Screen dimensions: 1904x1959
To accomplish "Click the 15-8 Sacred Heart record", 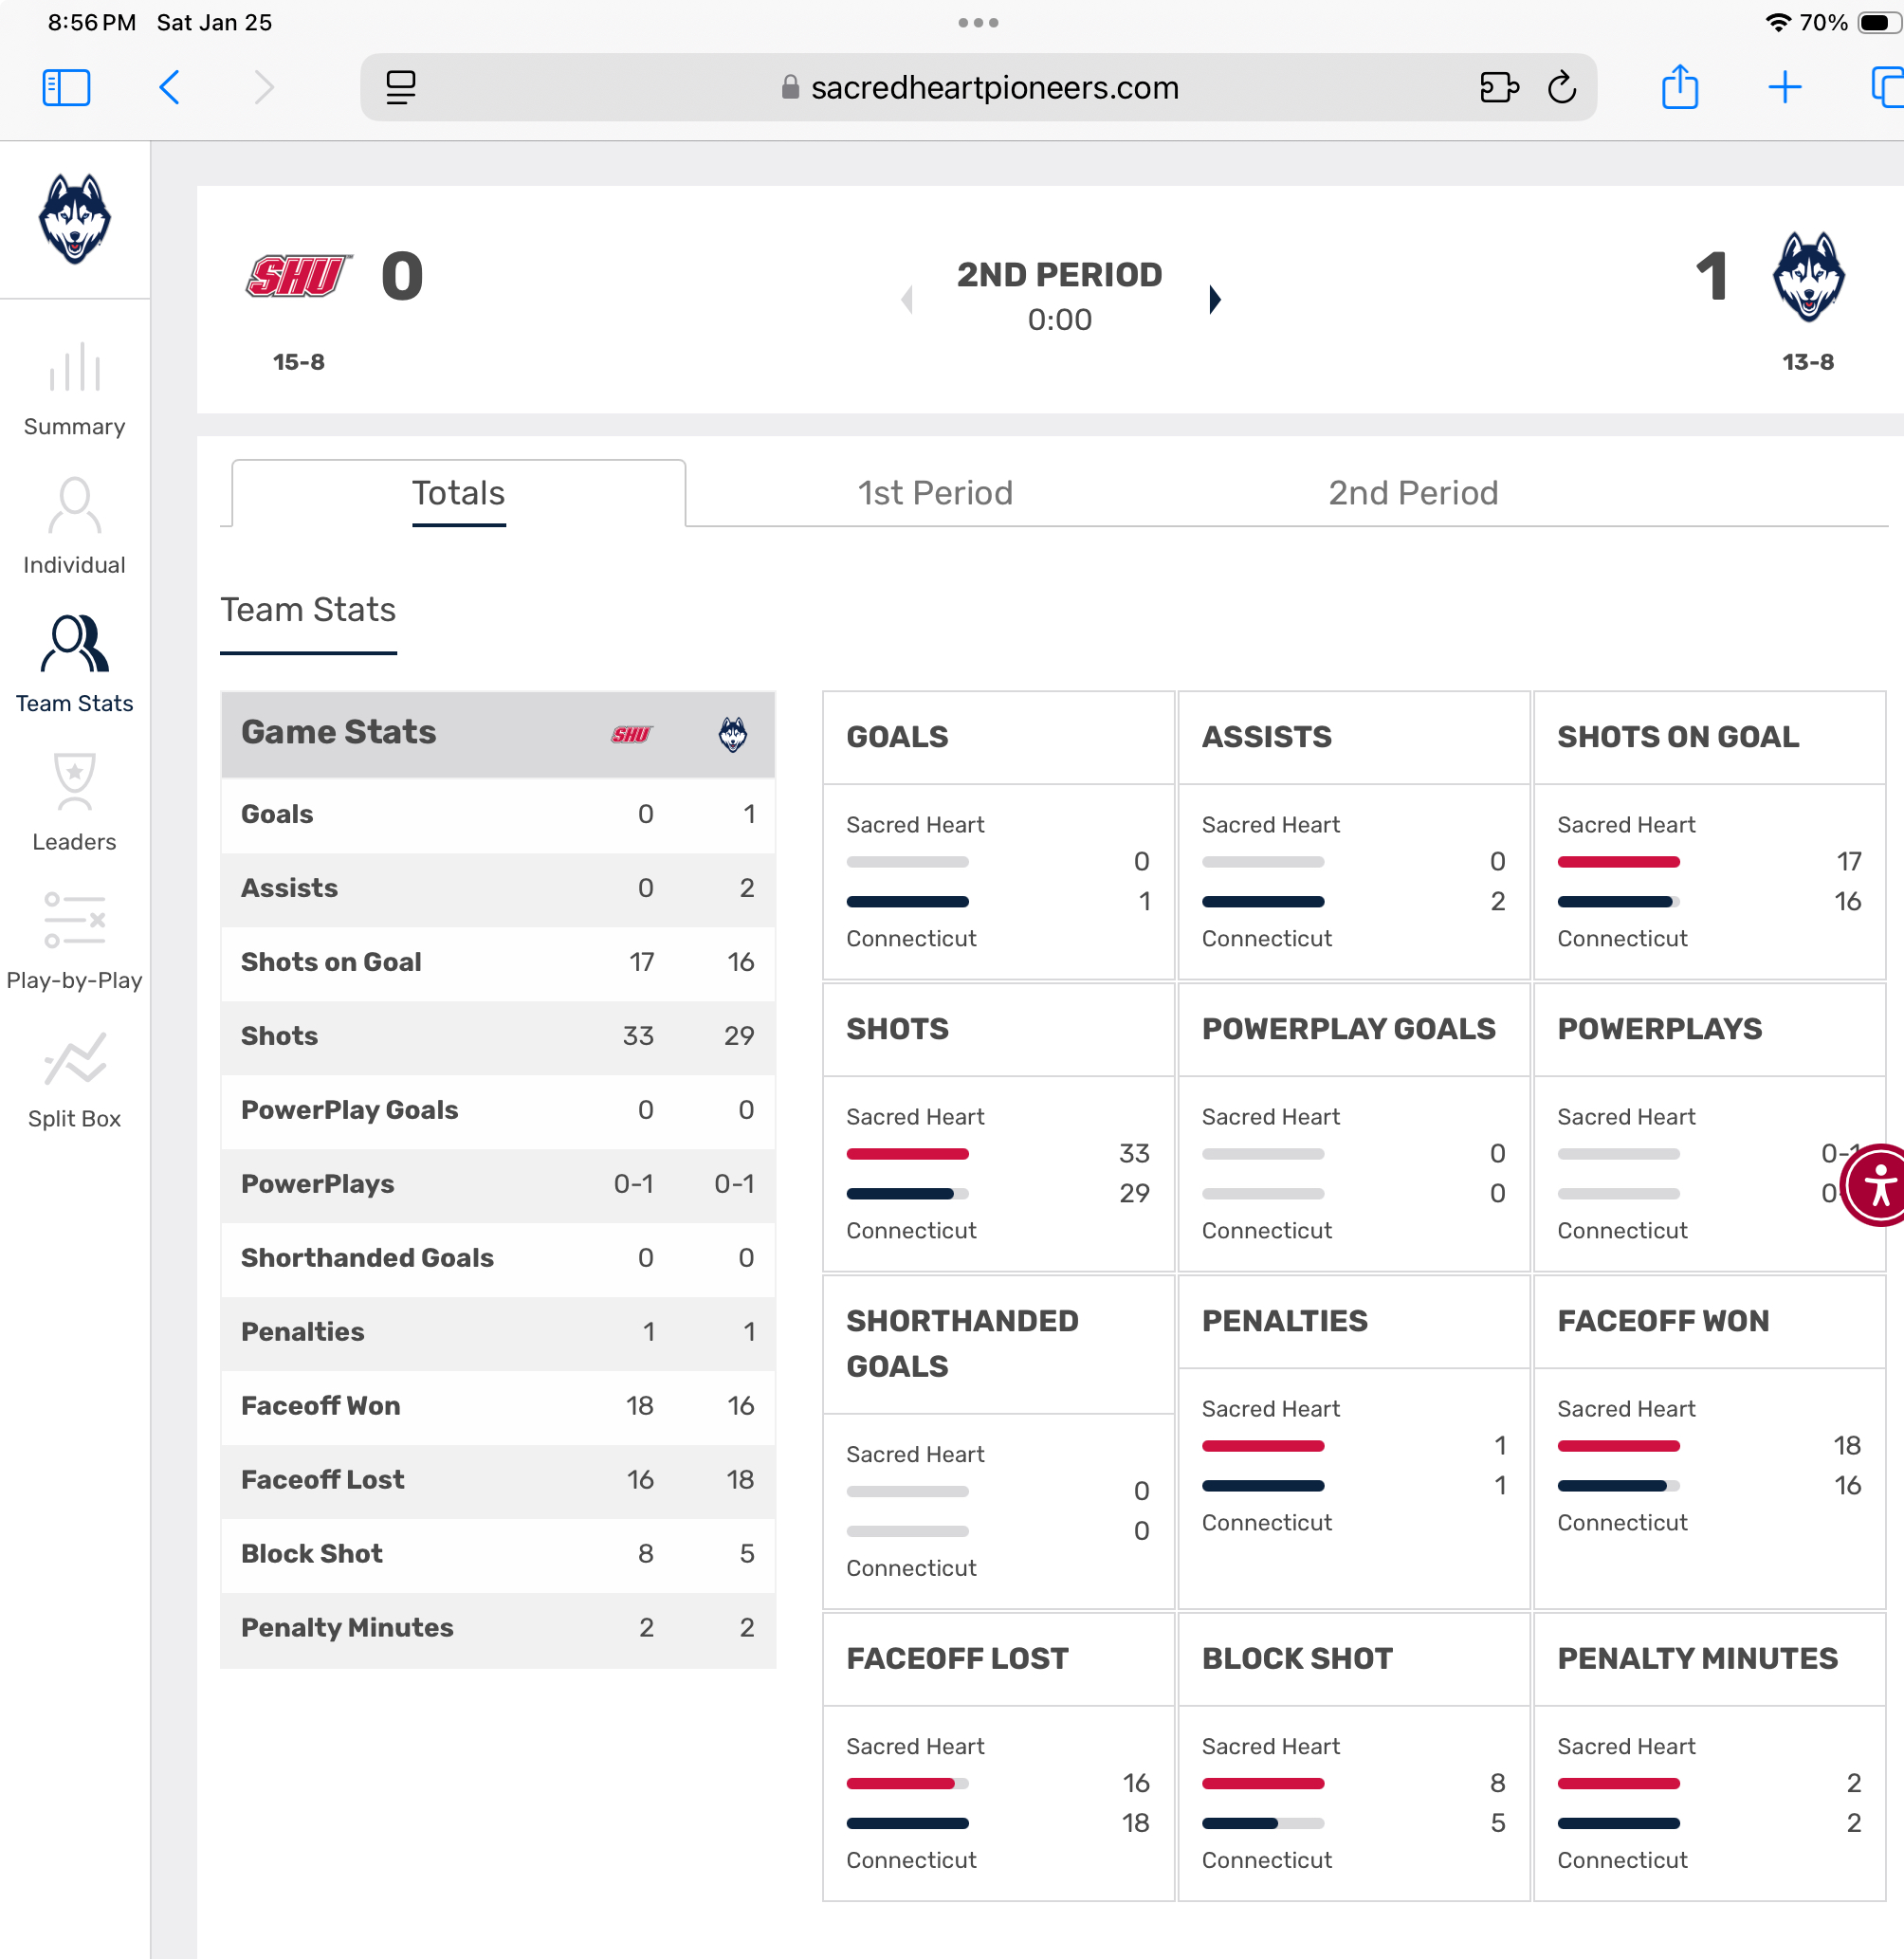I will coord(298,362).
